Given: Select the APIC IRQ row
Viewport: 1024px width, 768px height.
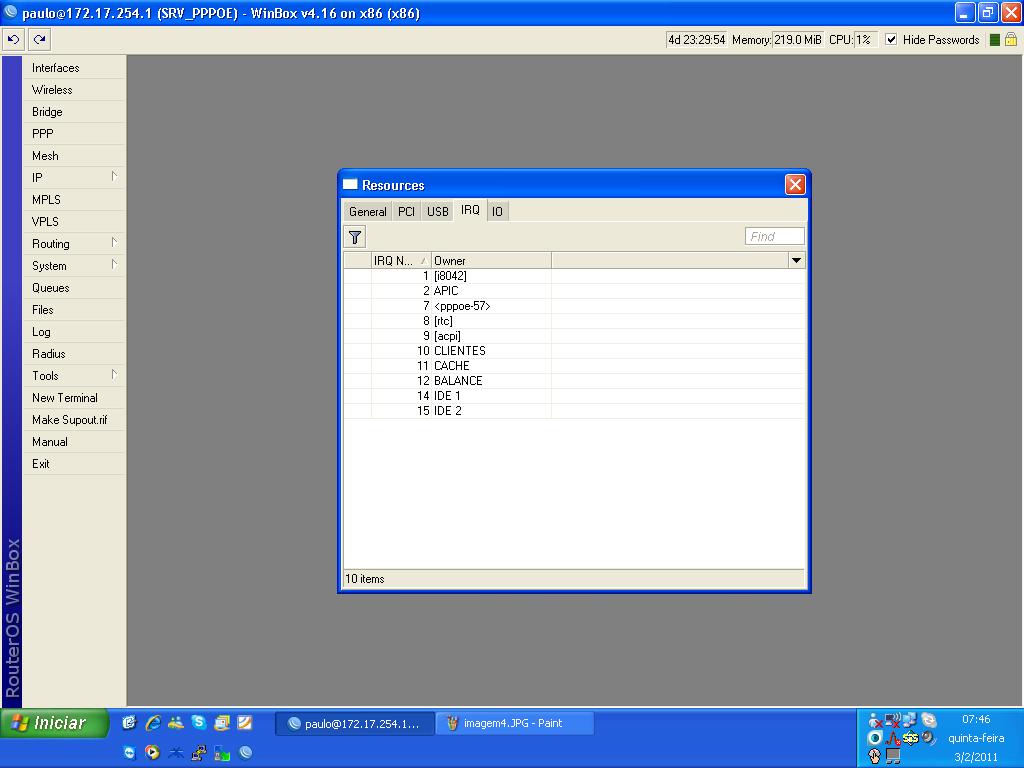Looking at the screenshot, I should click(574, 291).
